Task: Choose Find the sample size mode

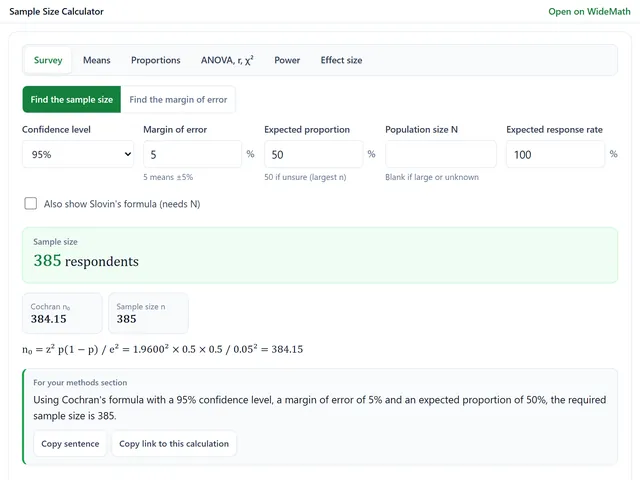Action: pyautogui.click(x=72, y=100)
